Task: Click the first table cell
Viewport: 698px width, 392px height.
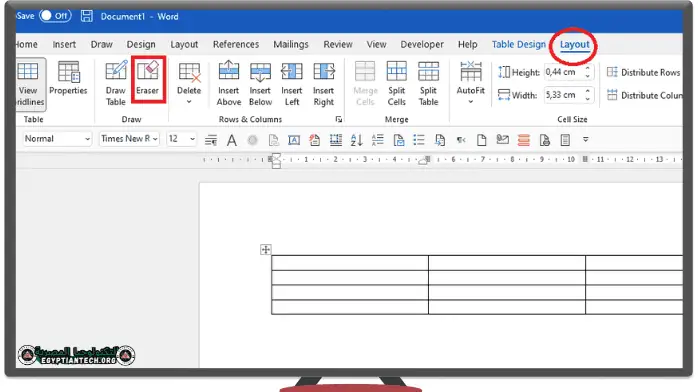Action: 350,263
